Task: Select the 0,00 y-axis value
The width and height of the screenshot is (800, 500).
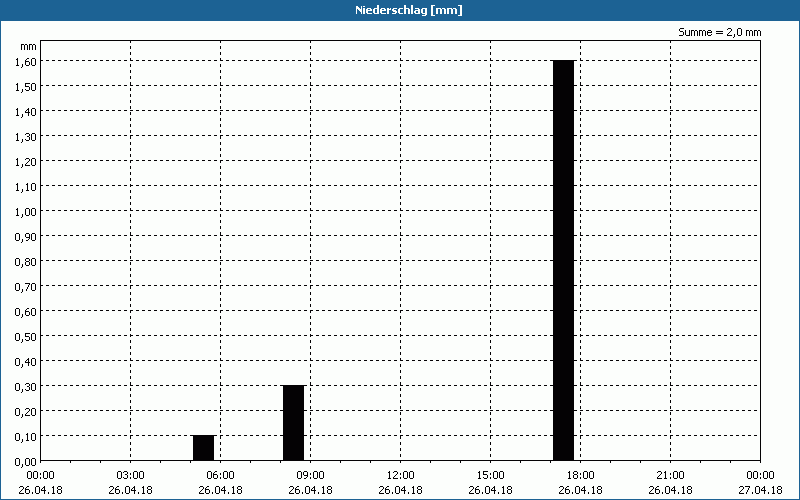Action: click(26, 462)
